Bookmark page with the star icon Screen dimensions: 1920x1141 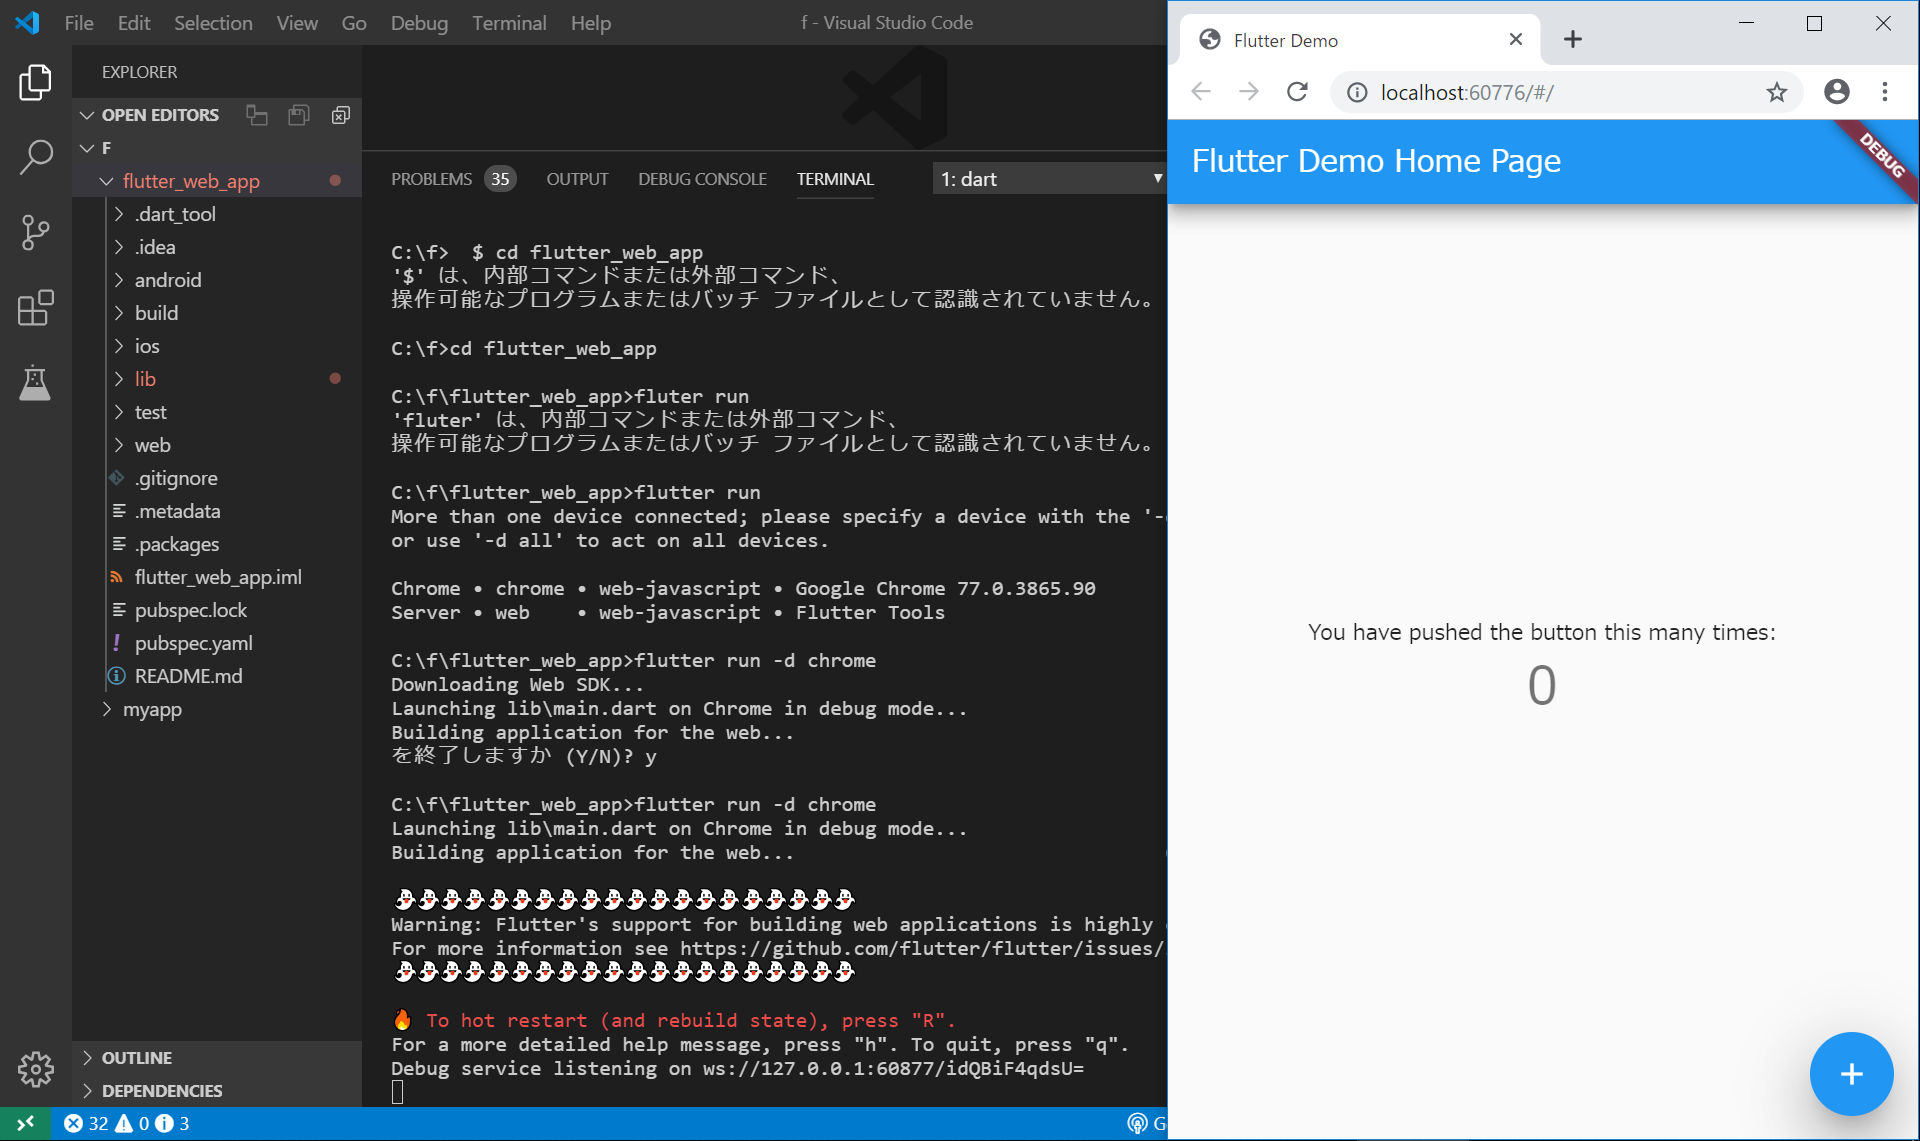click(x=1776, y=93)
